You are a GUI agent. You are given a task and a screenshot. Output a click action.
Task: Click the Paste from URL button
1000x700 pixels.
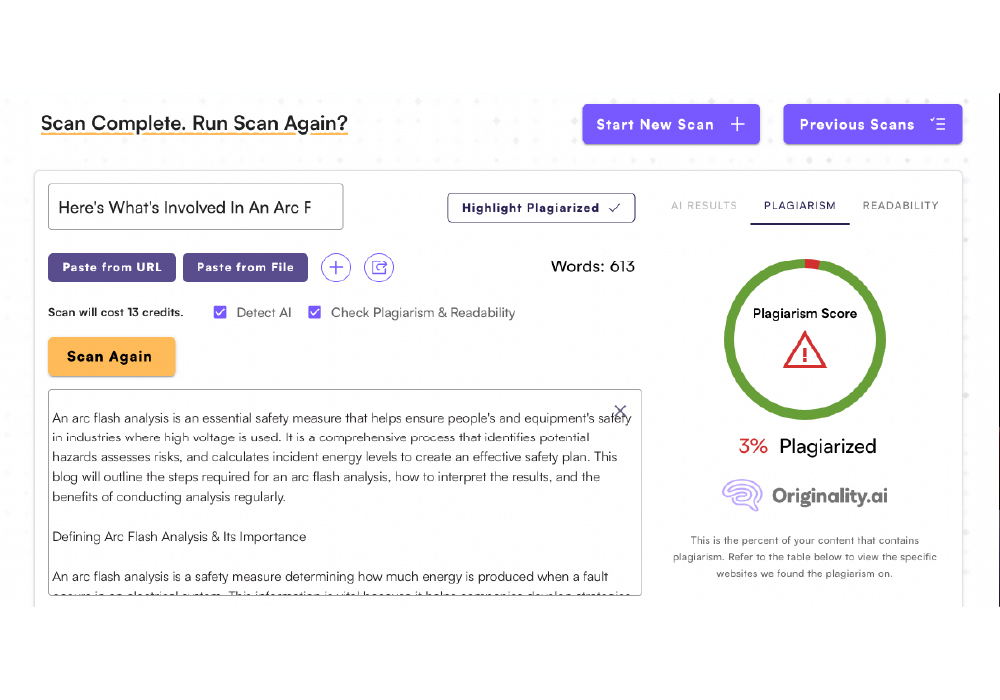pyautogui.click(x=112, y=267)
